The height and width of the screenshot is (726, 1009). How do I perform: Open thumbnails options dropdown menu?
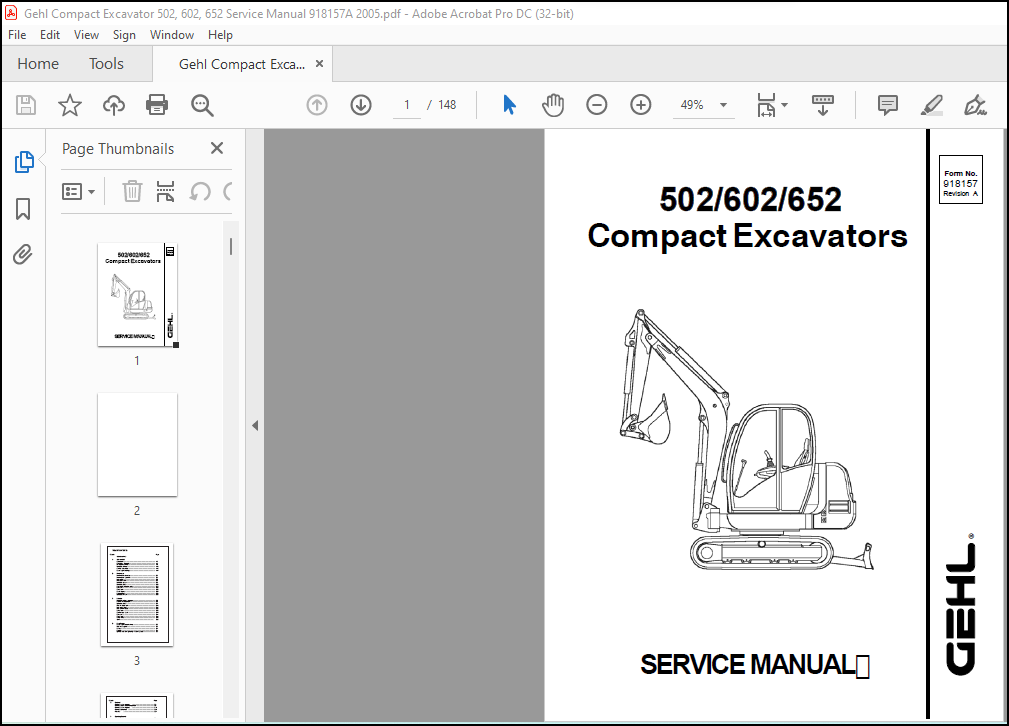(x=79, y=191)
